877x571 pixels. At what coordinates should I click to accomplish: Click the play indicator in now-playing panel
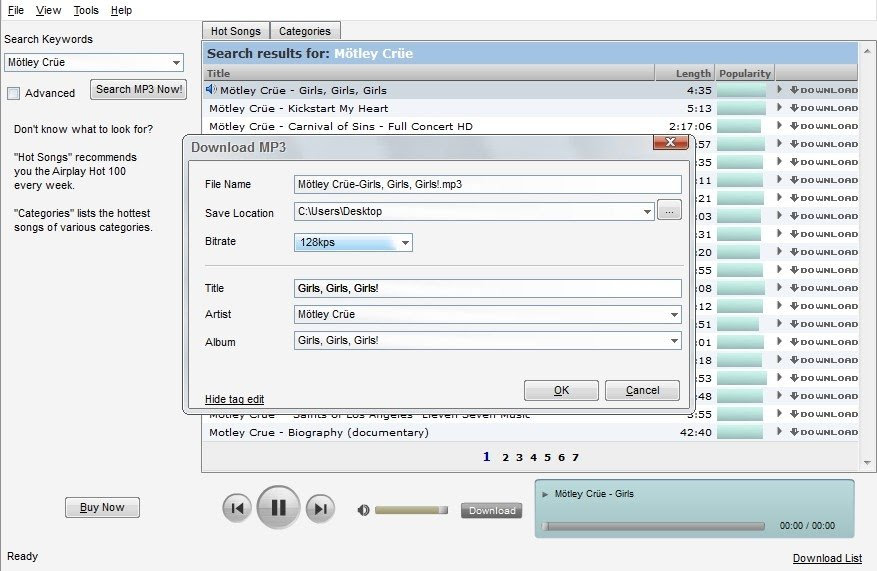click(x=545, y=494)
